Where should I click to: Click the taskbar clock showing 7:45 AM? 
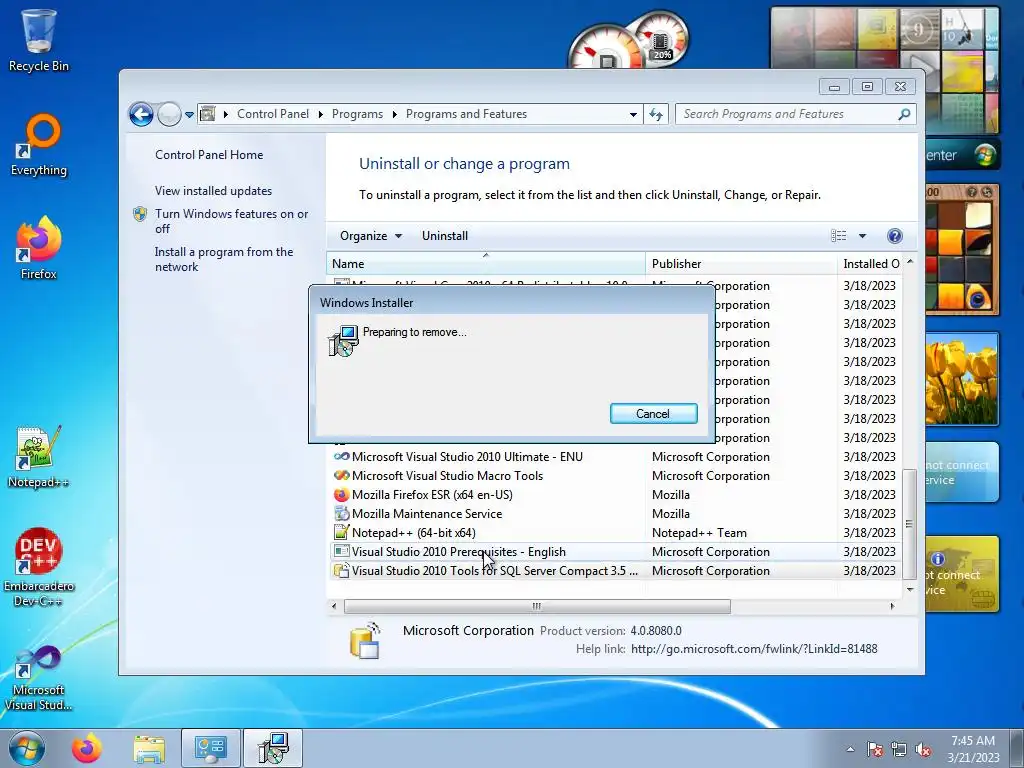pos(973,749)
